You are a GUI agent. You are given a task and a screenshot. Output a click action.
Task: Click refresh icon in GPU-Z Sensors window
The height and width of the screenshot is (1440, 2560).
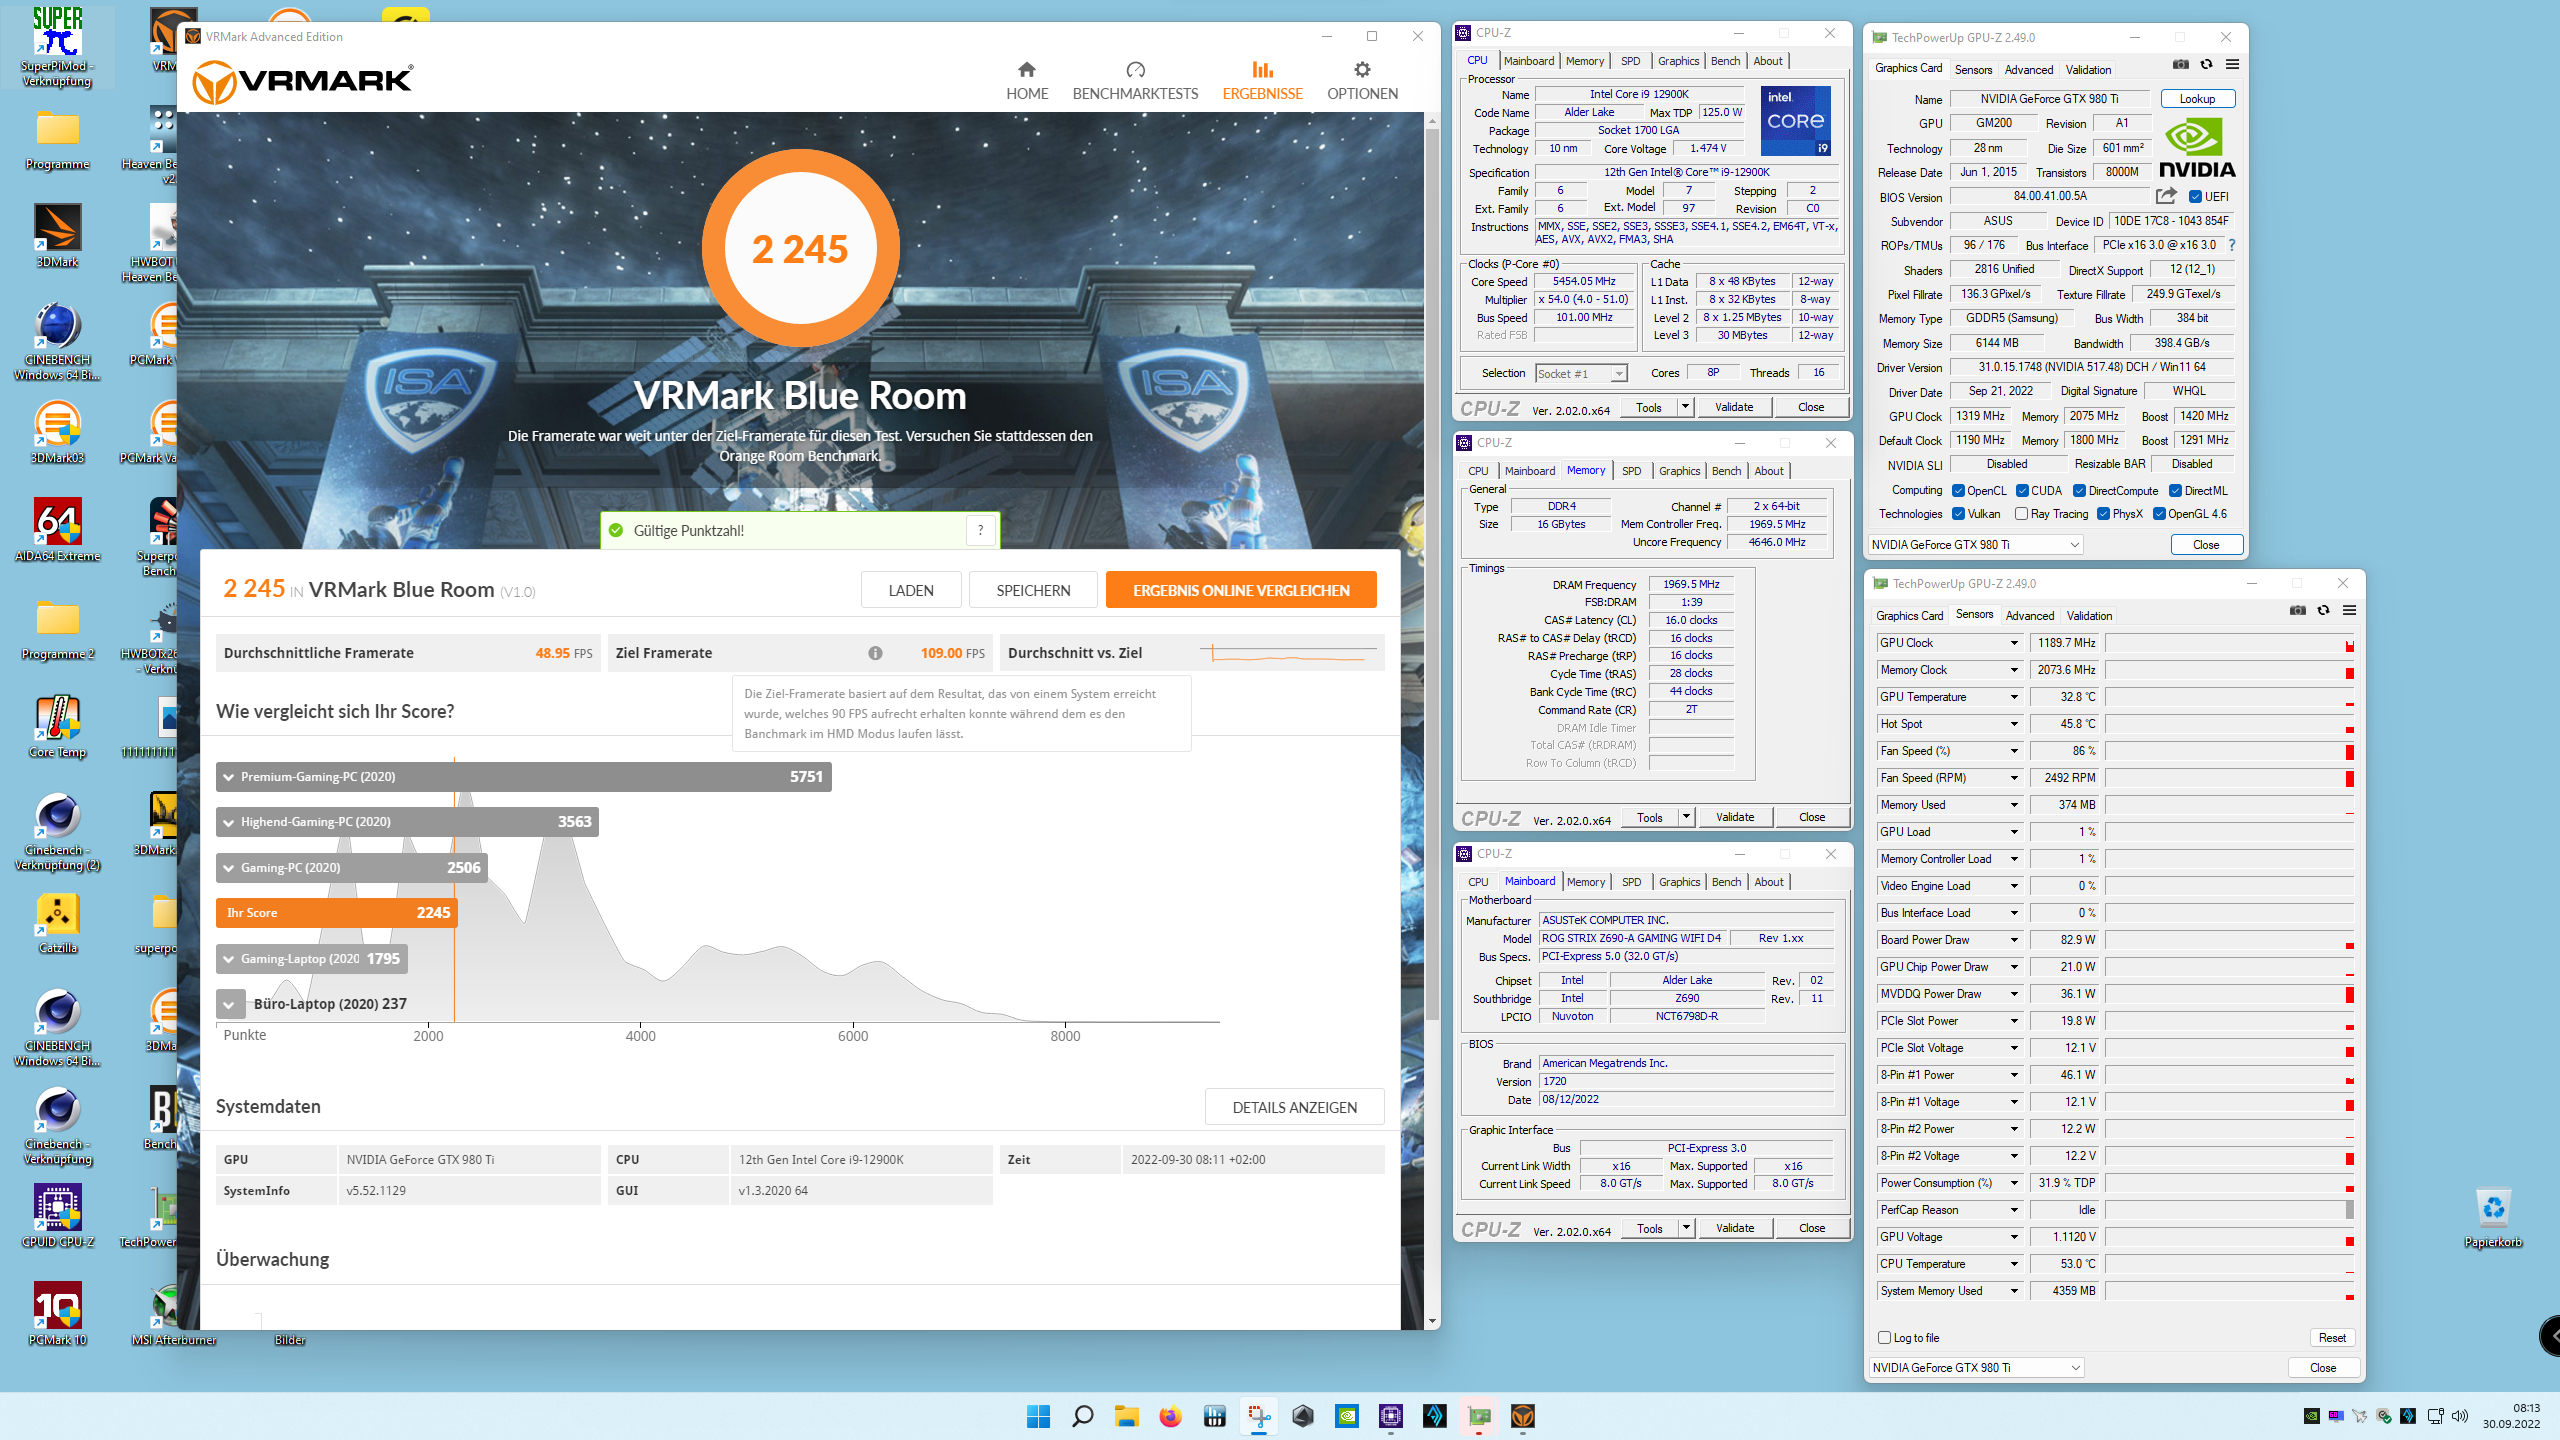coord(2323,611)
